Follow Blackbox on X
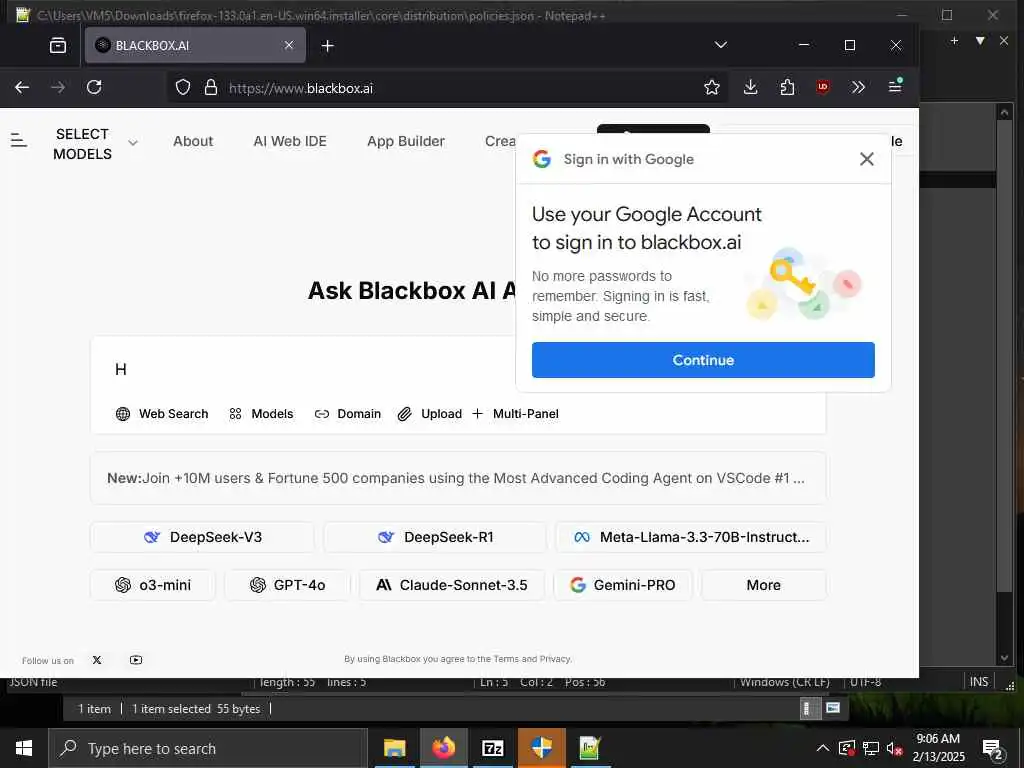 [x=97, y=660]
